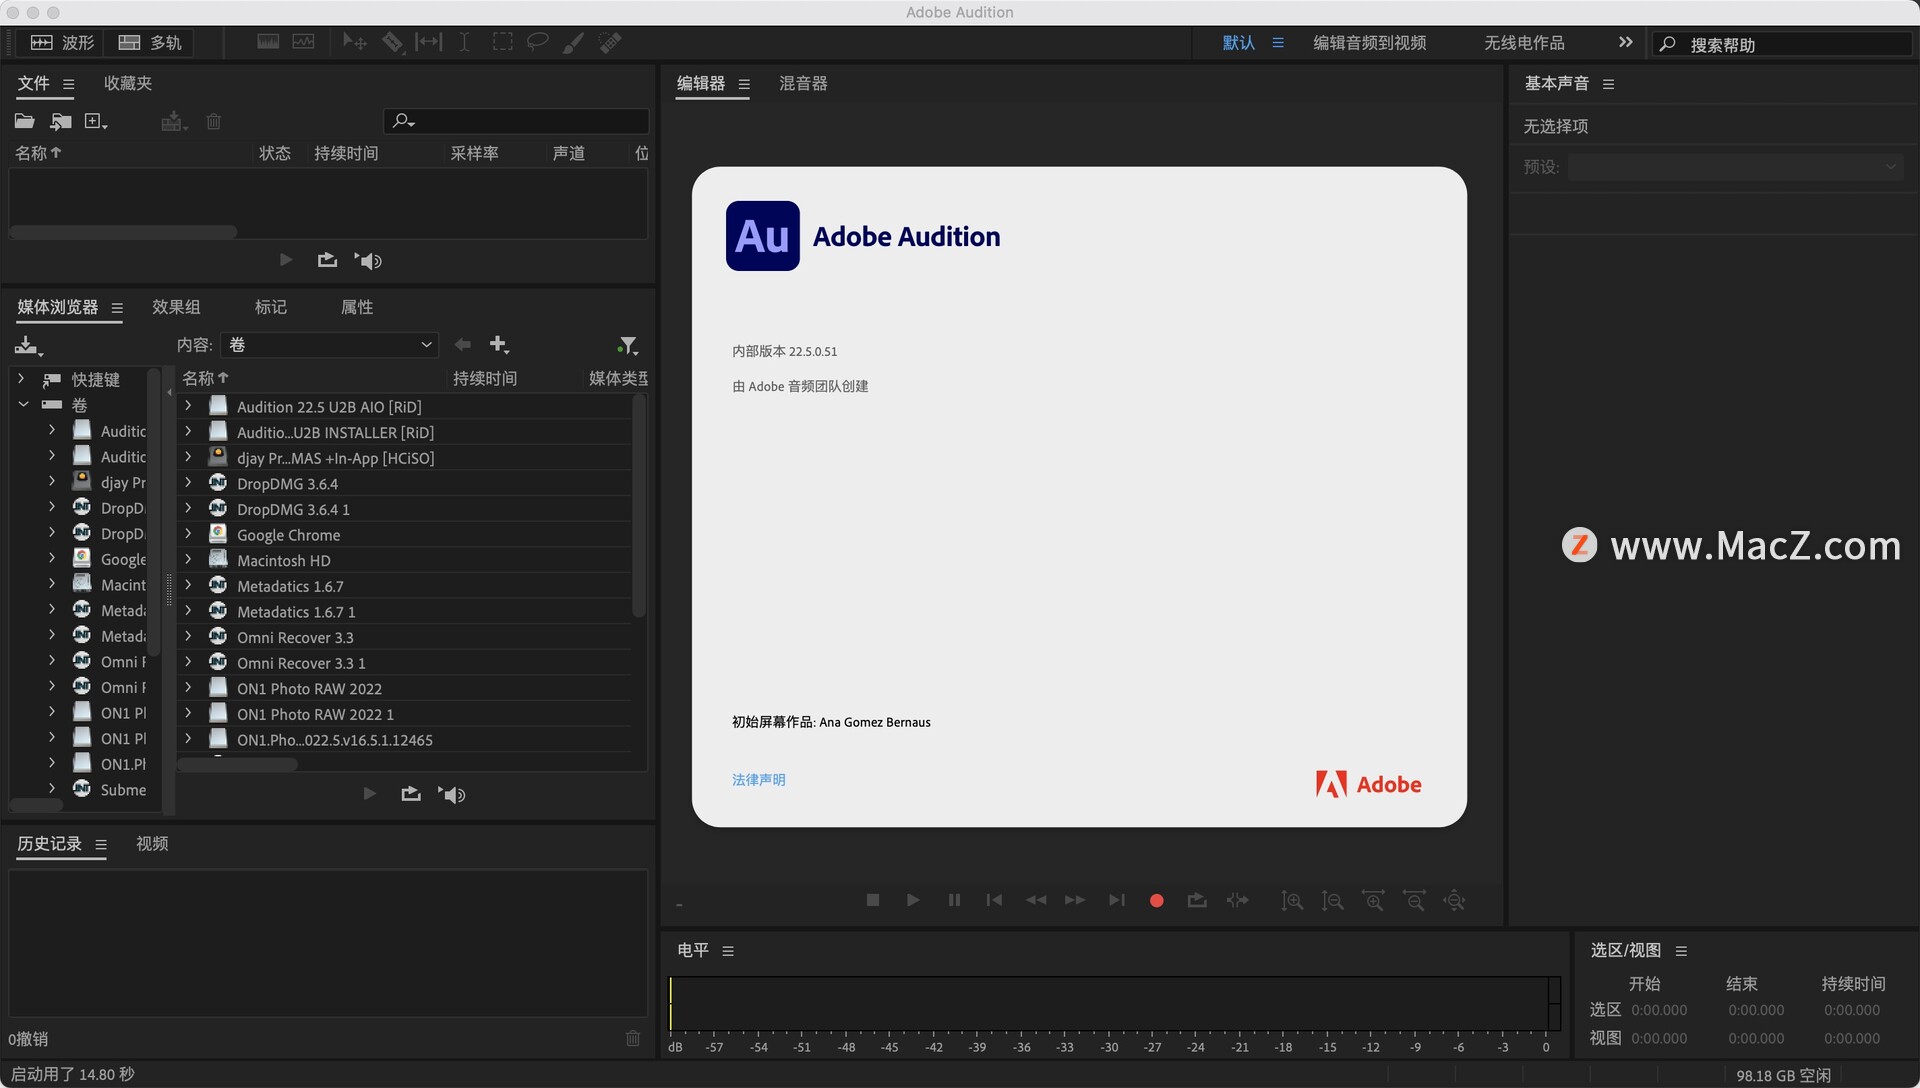
Task: Select ON1 Photo RAW 2022 entry
Action: pyautogui.click(x=309, y=689)
